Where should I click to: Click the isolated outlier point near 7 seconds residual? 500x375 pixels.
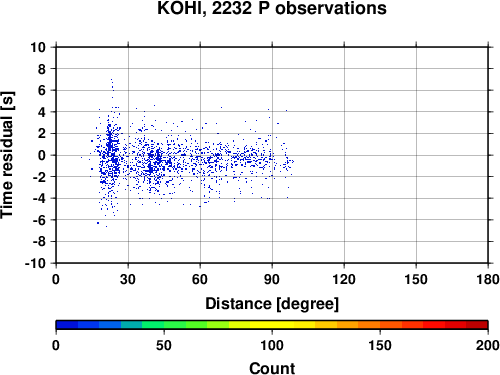pyautogui.click(x=111, y=80)
